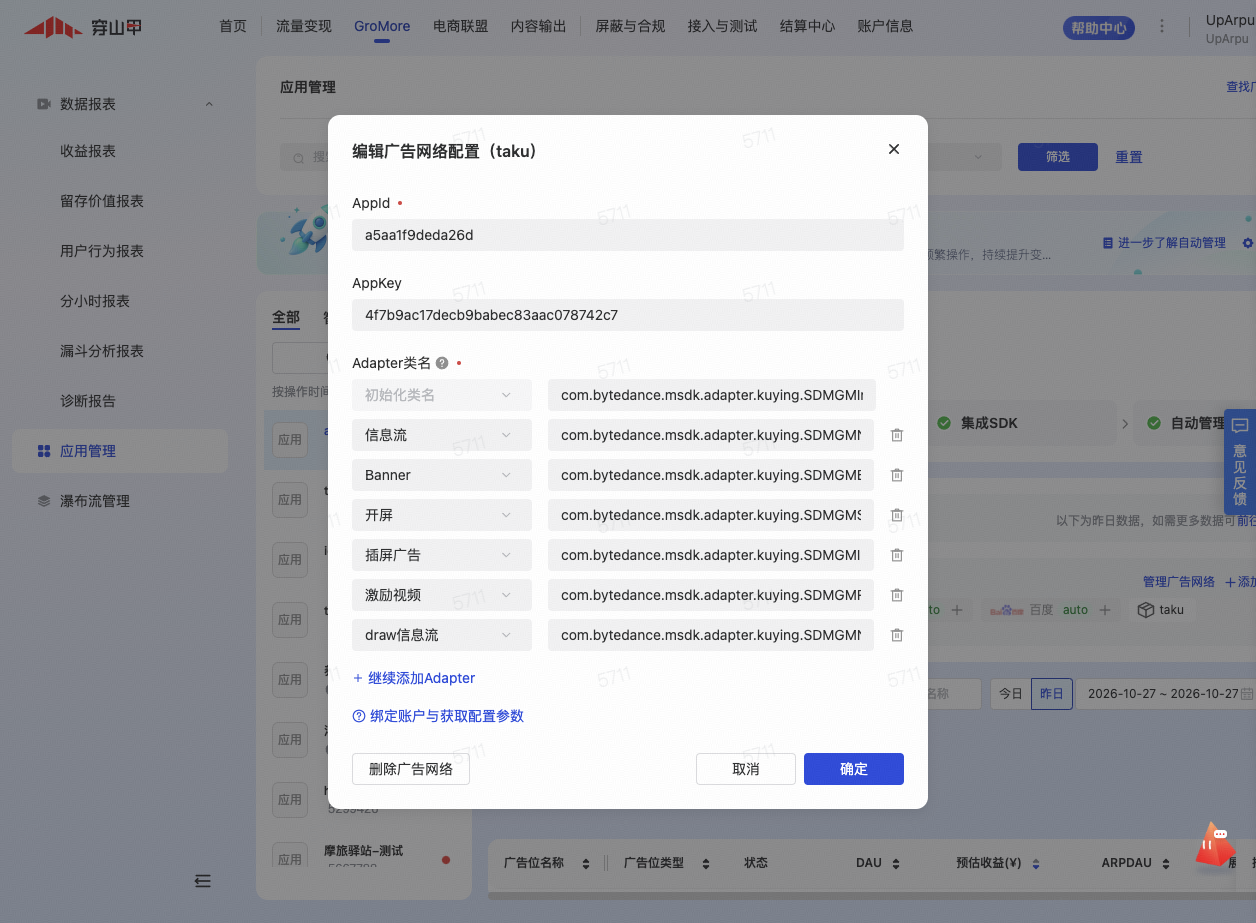Screen dimensions: 1256x923
Task: Click the 管理广告网络 link
Action: pos(1179,581)
